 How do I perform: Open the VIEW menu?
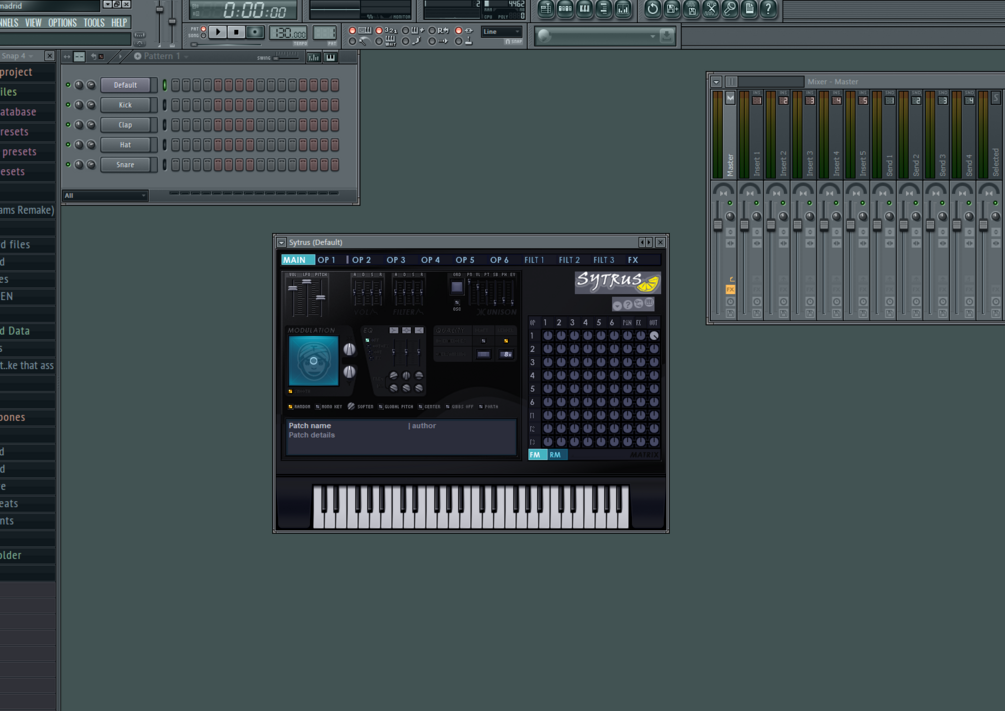point(33,22)
